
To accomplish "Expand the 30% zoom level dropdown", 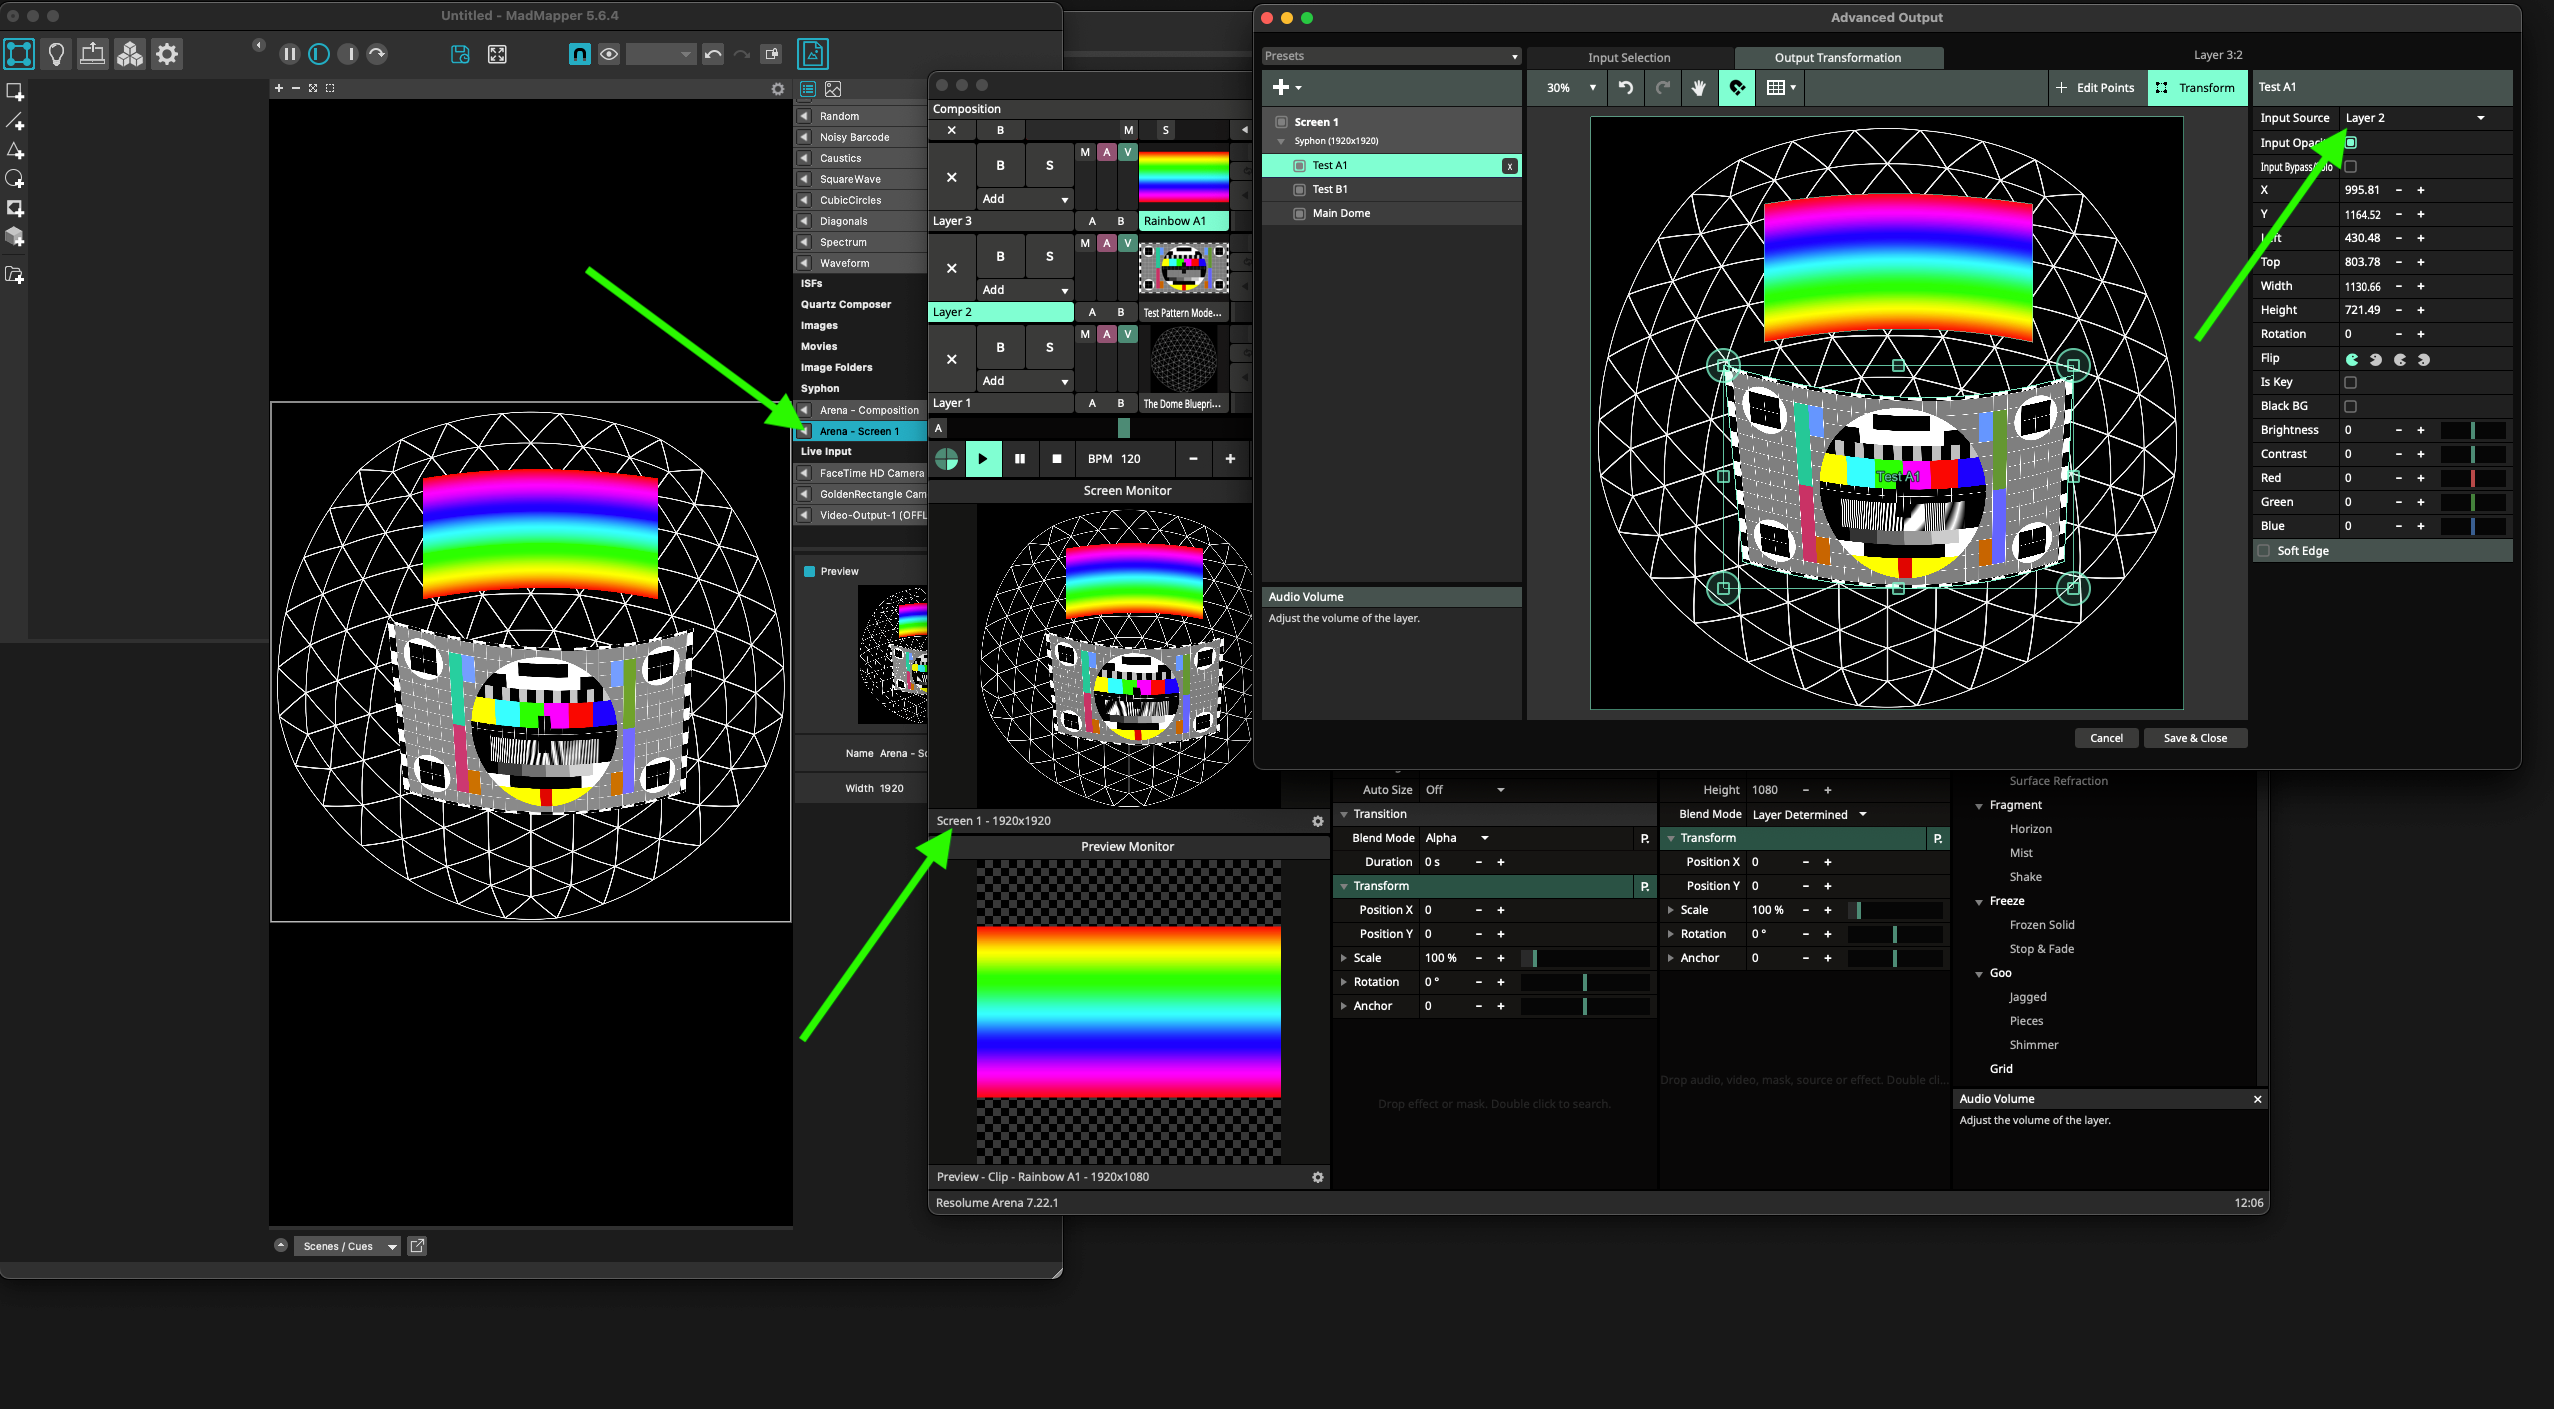I will click(1570, 88).
